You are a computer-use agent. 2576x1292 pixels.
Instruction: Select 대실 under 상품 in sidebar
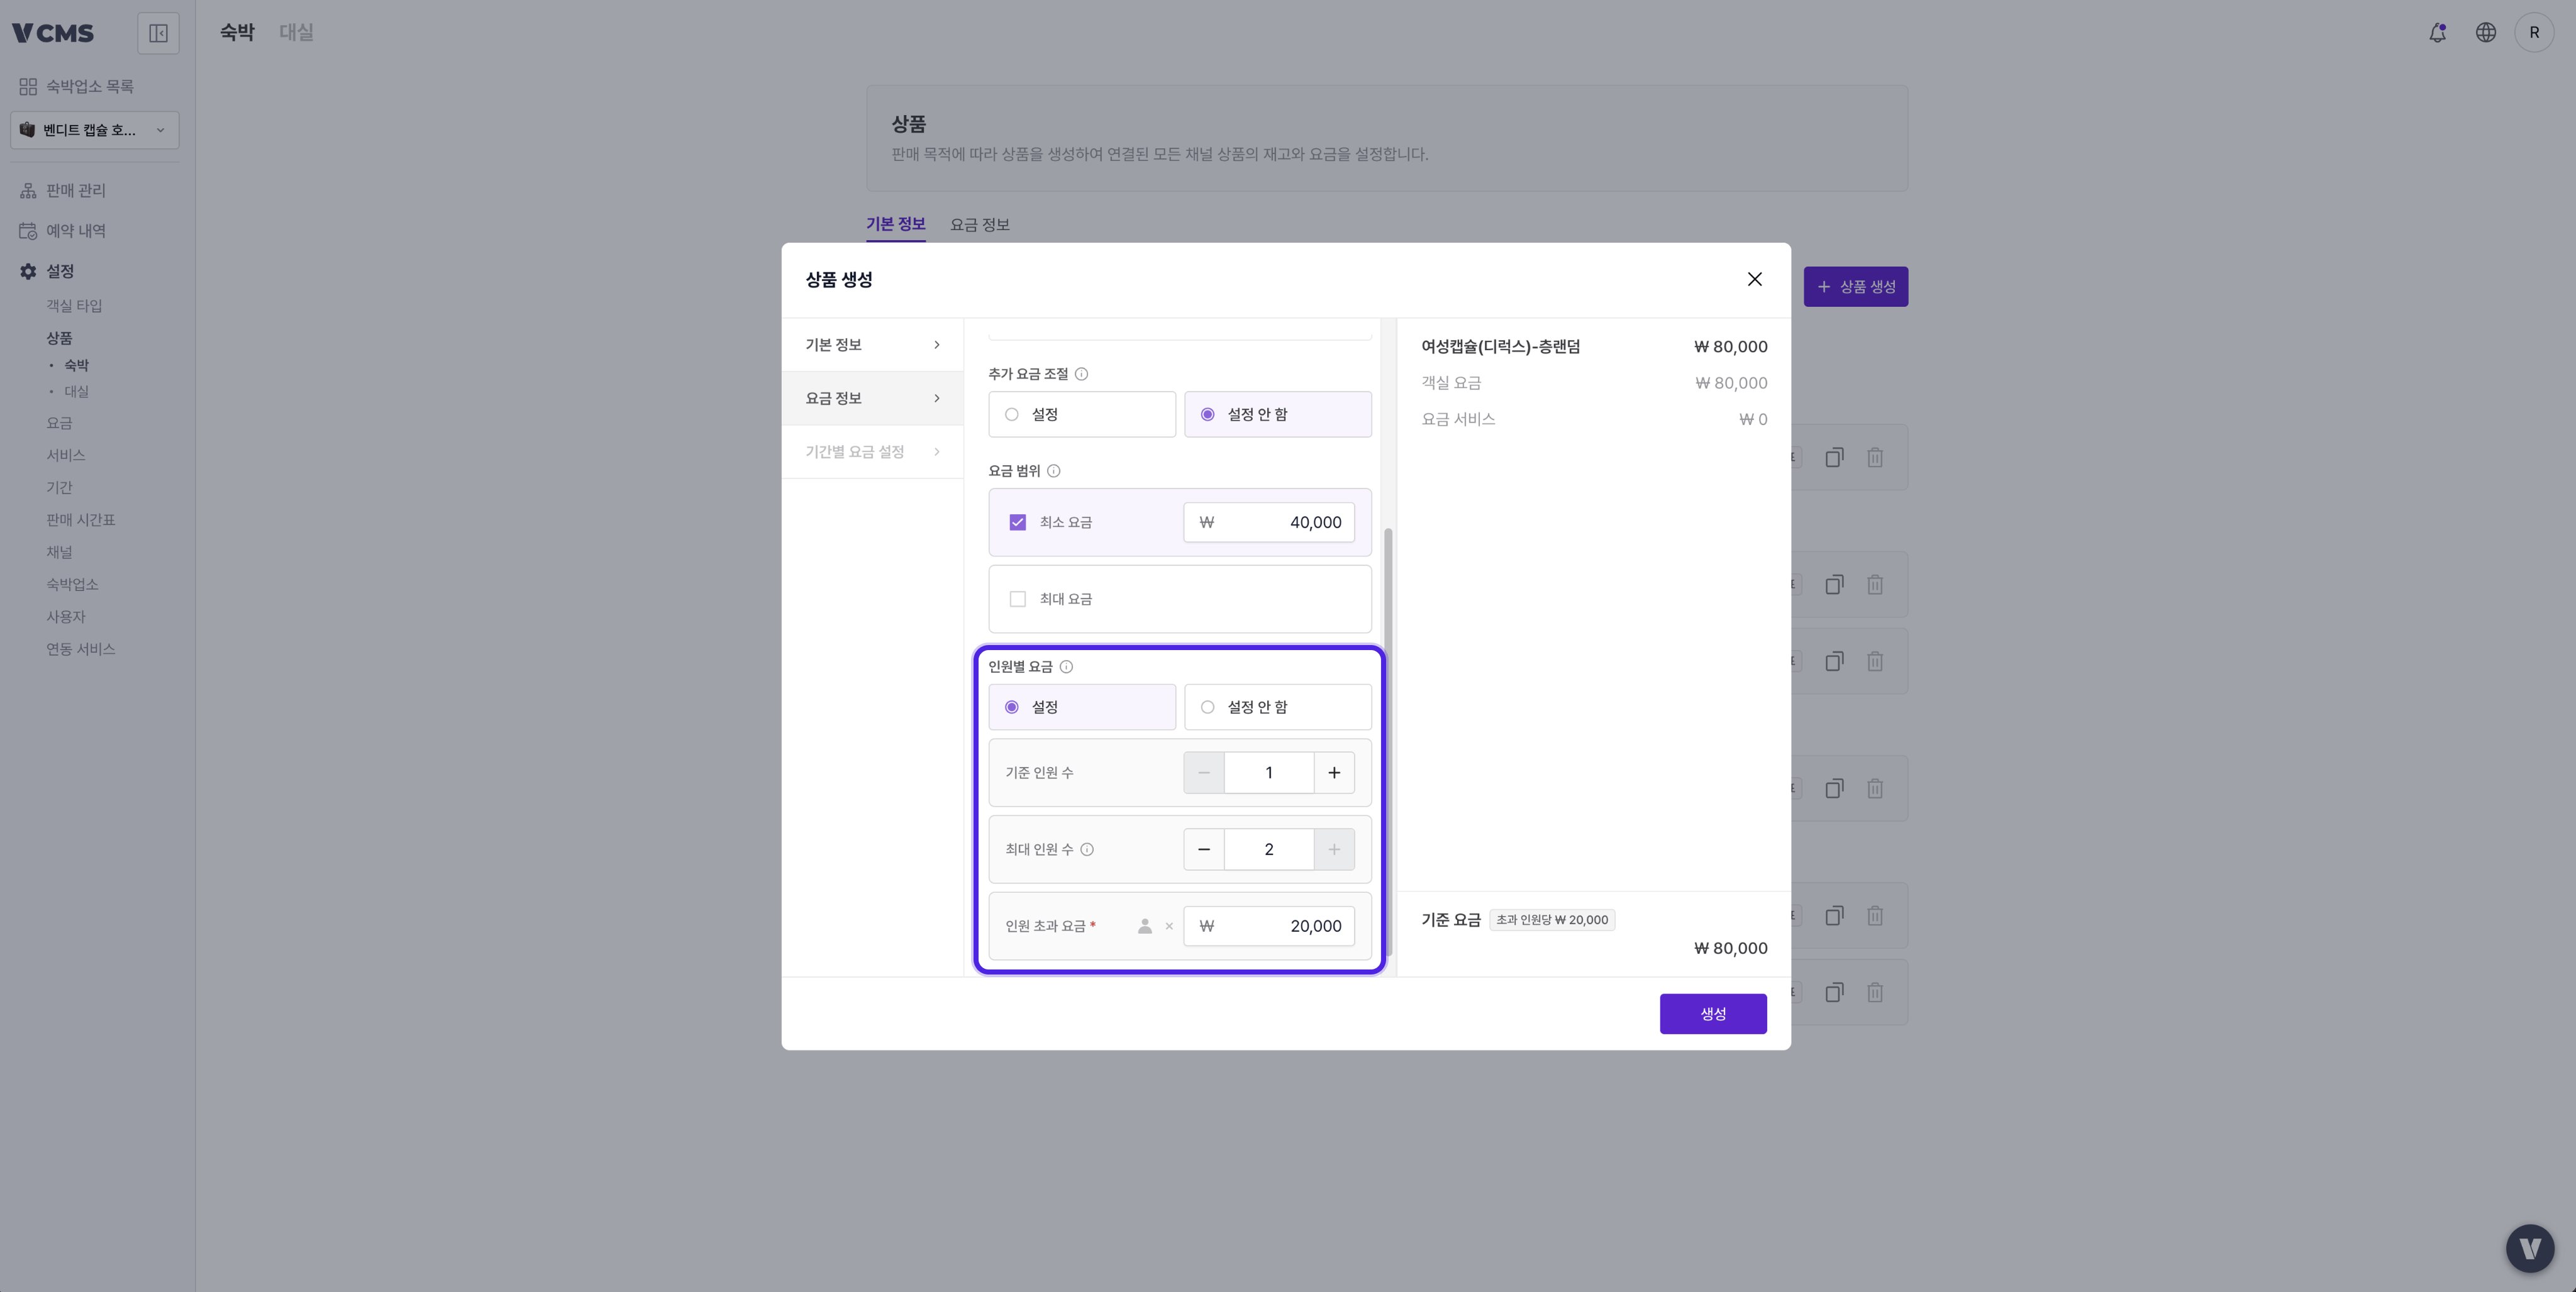point(76,391)
